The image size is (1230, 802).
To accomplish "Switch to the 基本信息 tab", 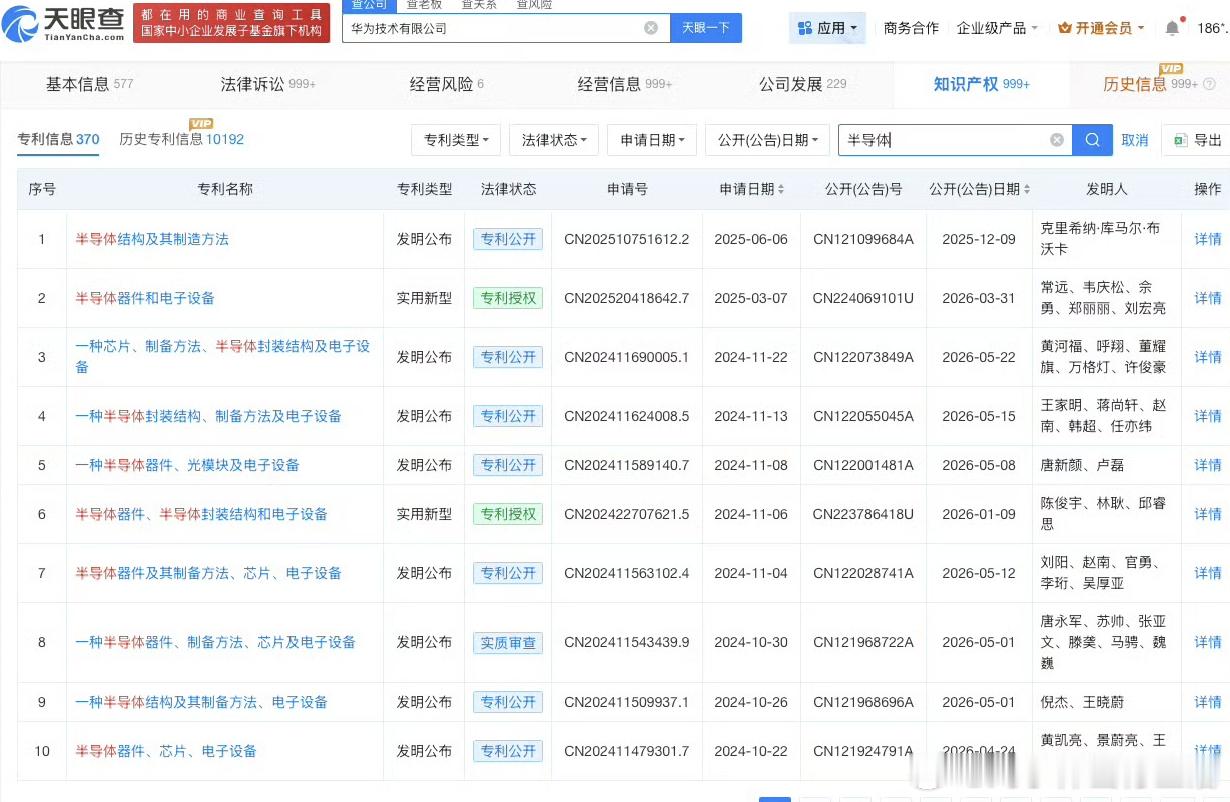I will (89, 84).
